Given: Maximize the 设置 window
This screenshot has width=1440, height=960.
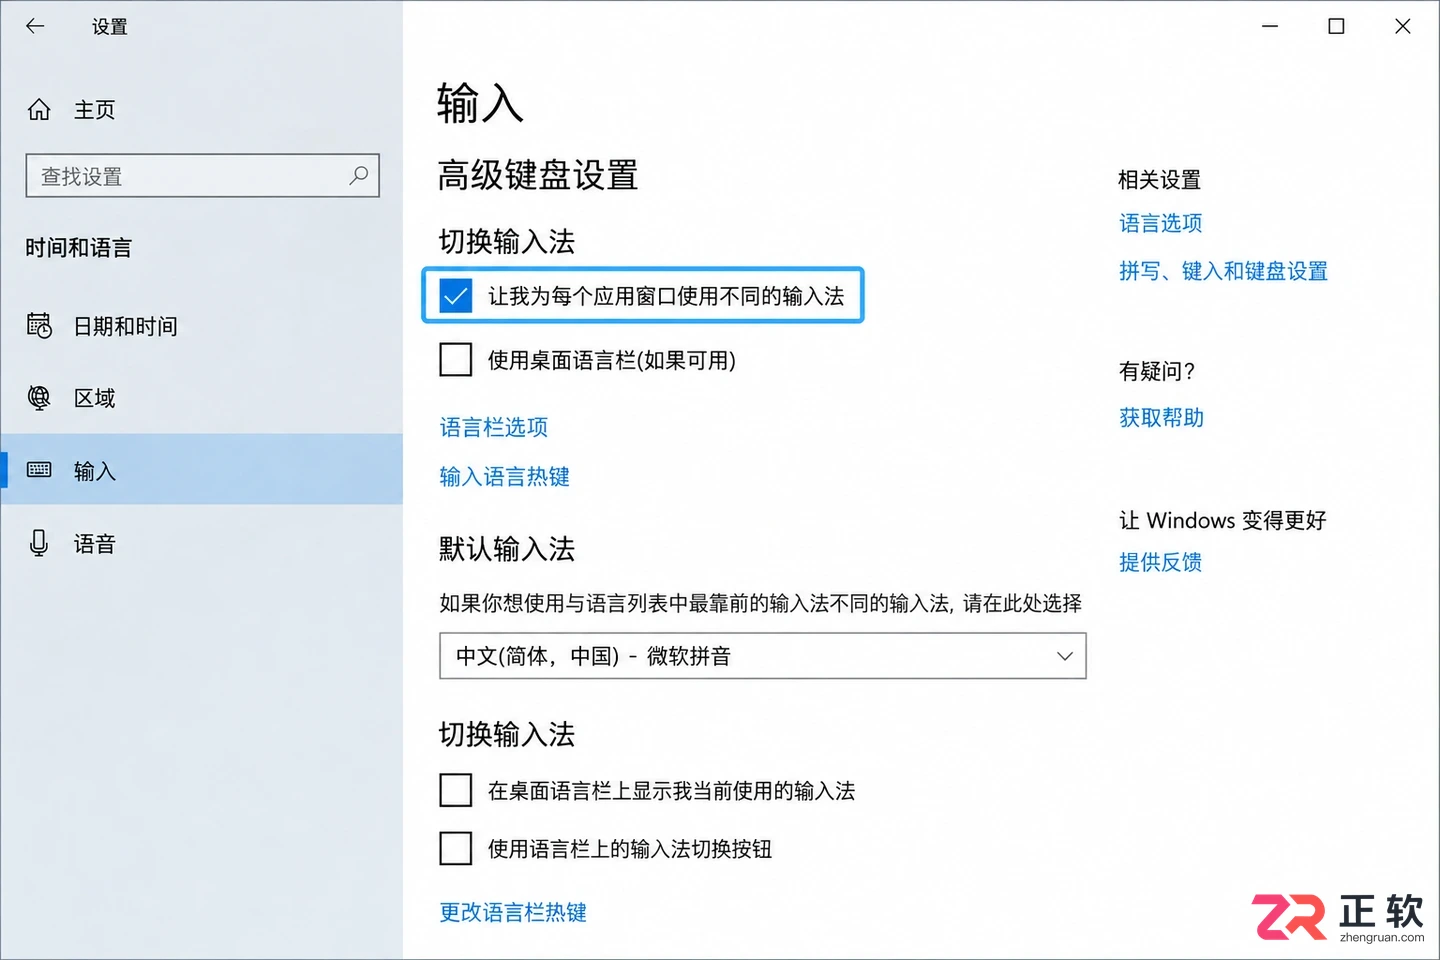Looking at the screenshot, I should 1336,26.
